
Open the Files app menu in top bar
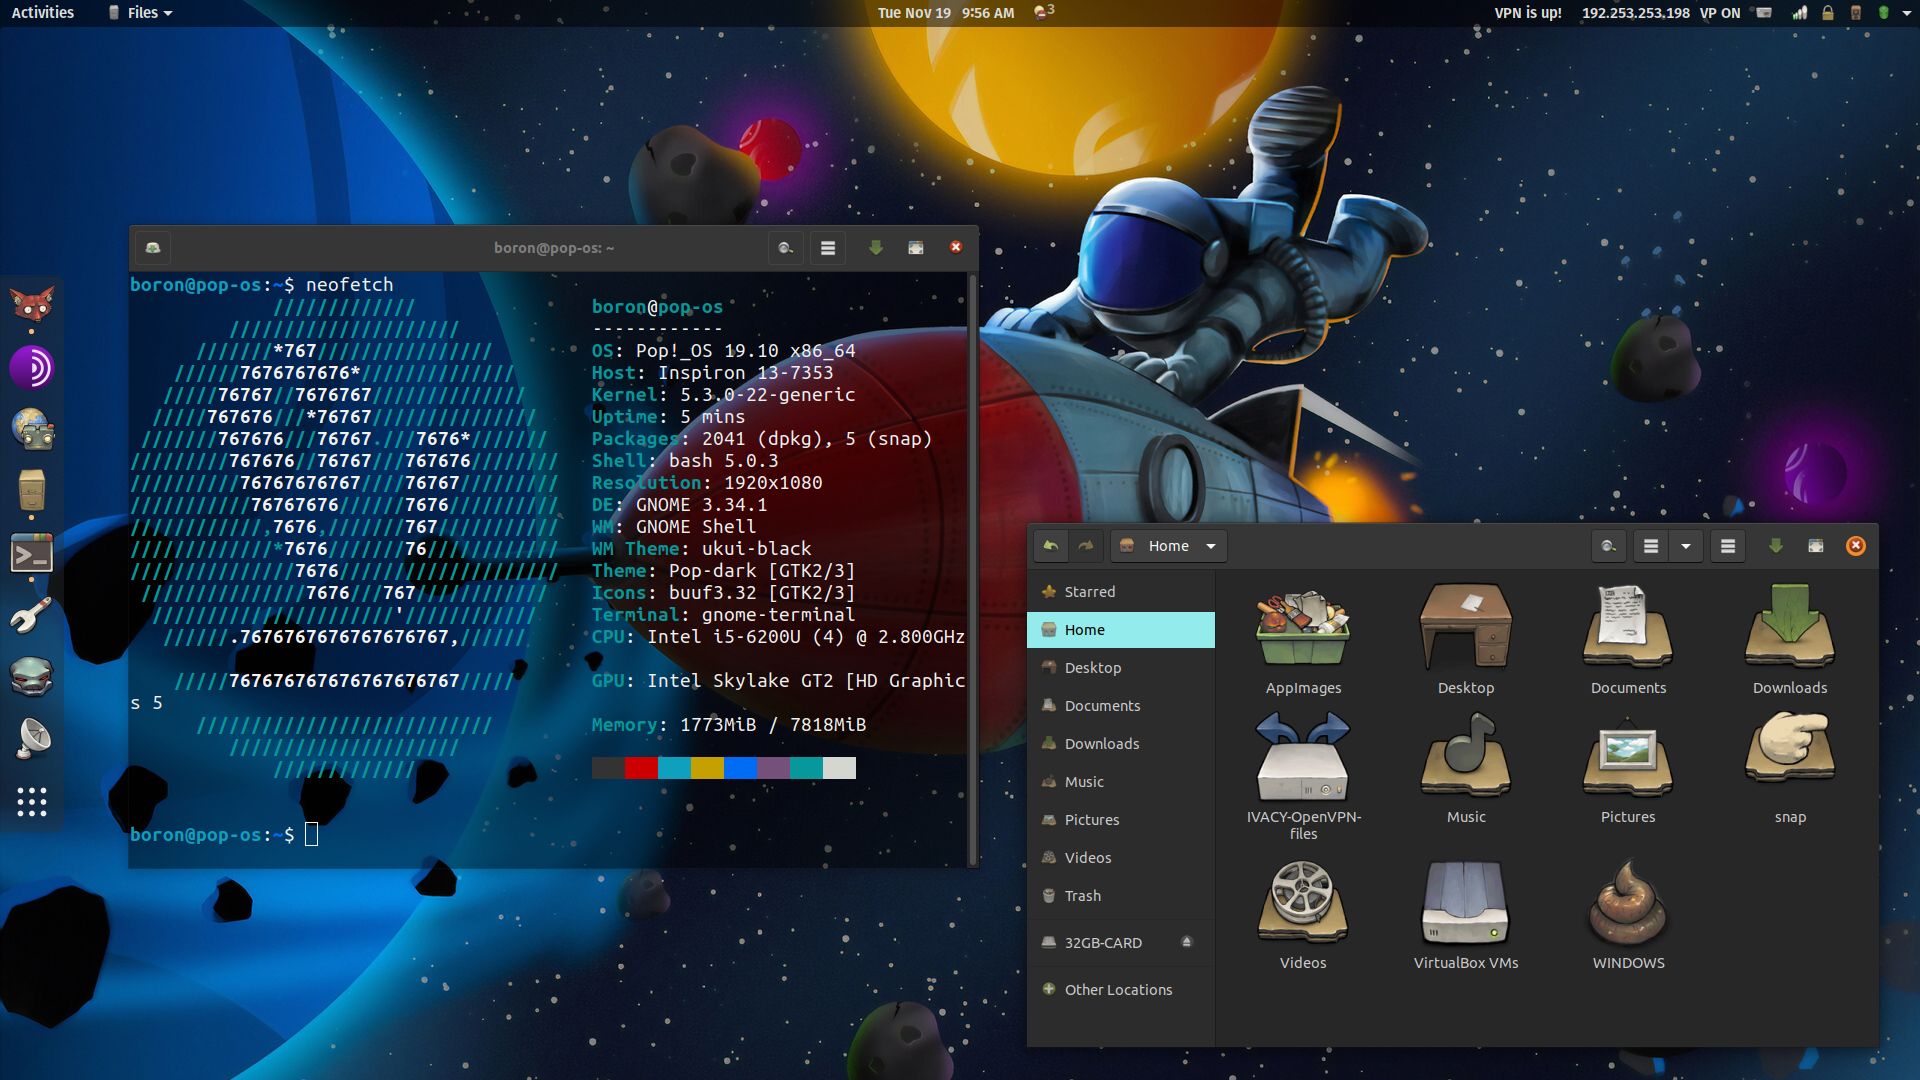click(x=141, y=13)
